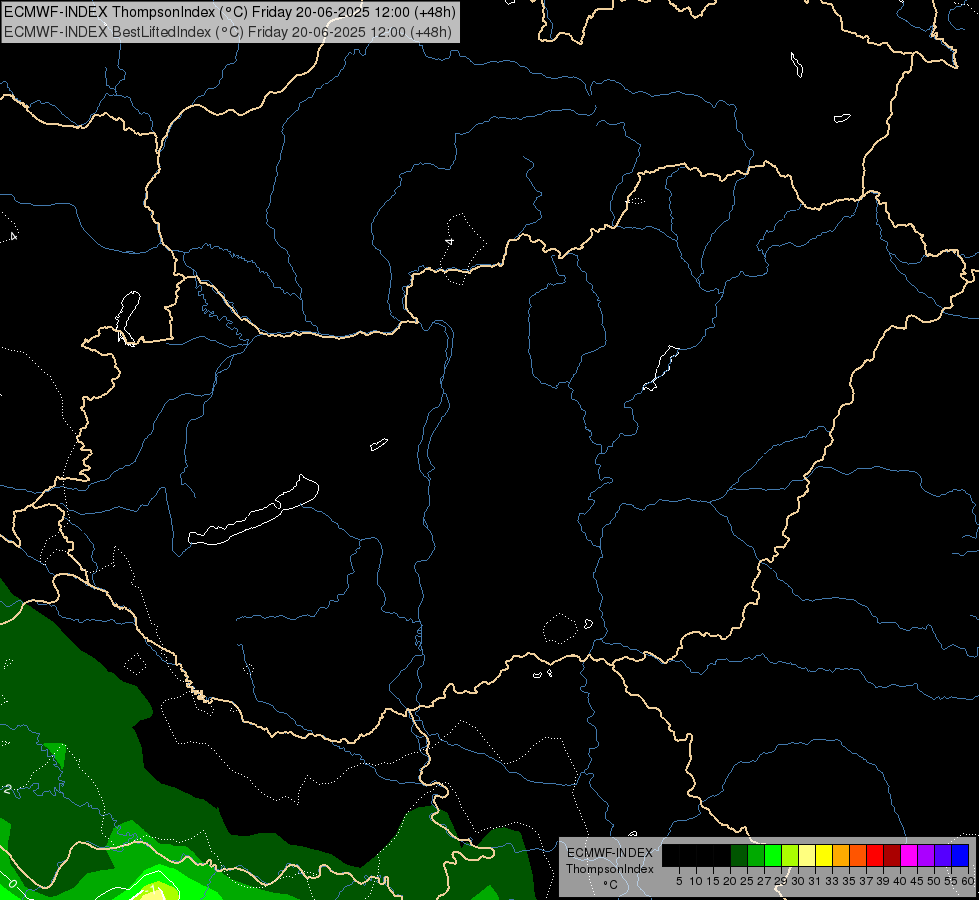Select the pale yellow 30-31 legend swatch
The width and height of the screenshot is (979, 900).
pyautogui.click(x=807, y=855)
